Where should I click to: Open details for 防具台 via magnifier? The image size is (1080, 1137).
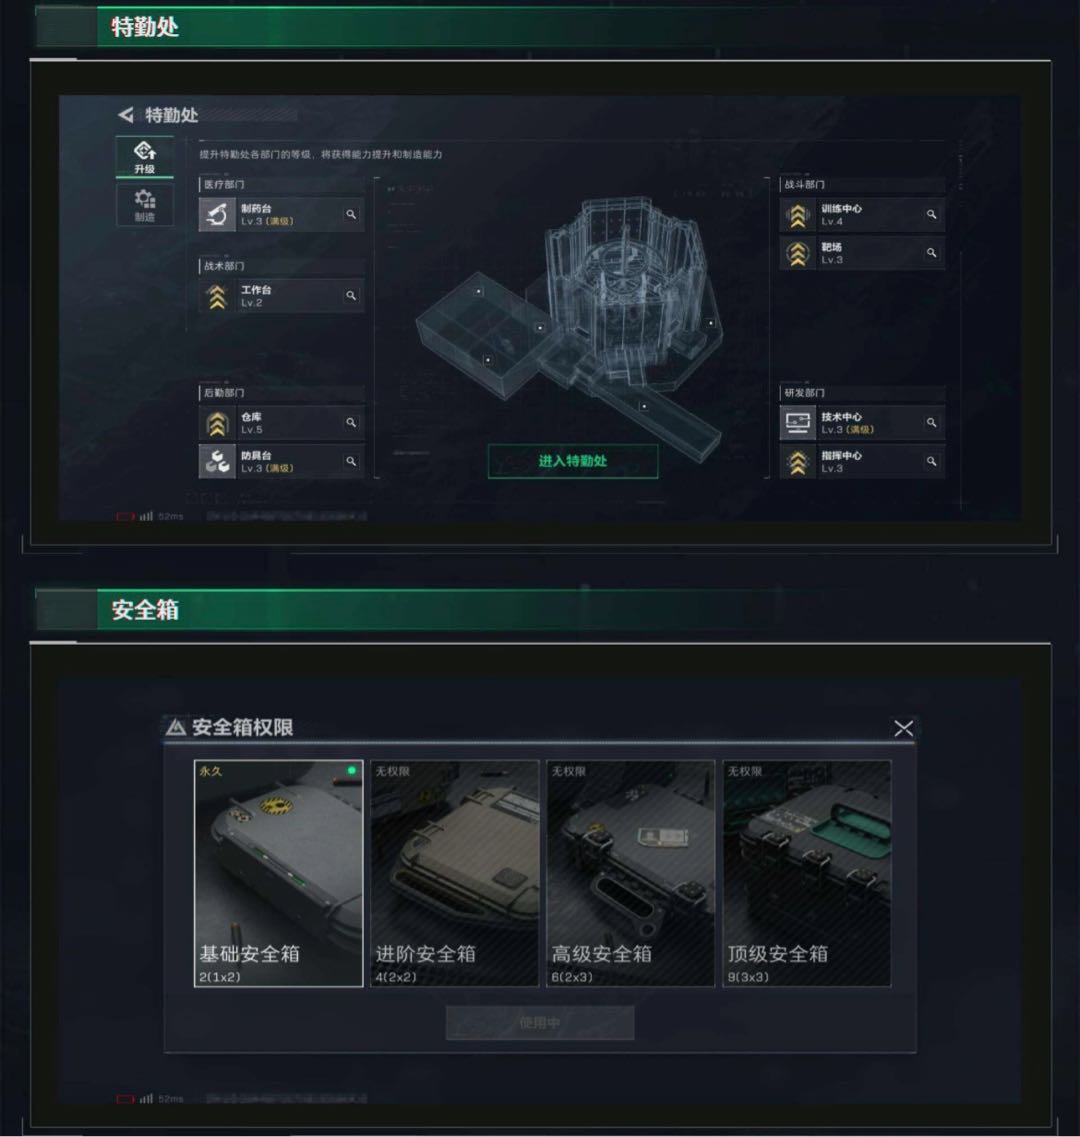[351, 461]
